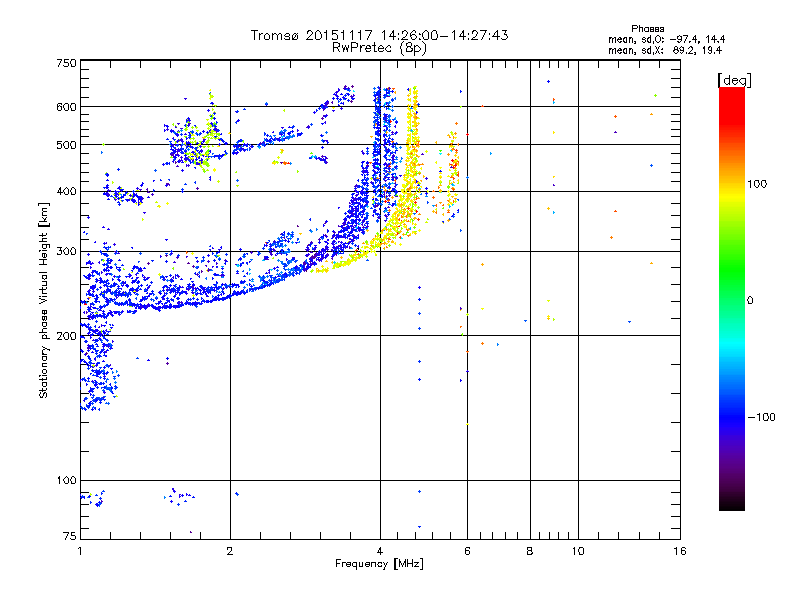Click the green section of the colorbar near 0
800x600 pixels.
click(x=732, y=286)
